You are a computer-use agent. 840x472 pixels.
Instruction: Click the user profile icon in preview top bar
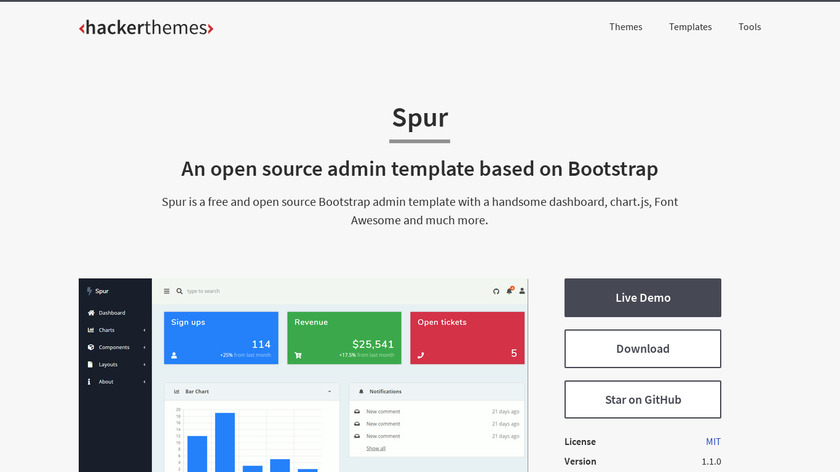(x=522, y=291)
